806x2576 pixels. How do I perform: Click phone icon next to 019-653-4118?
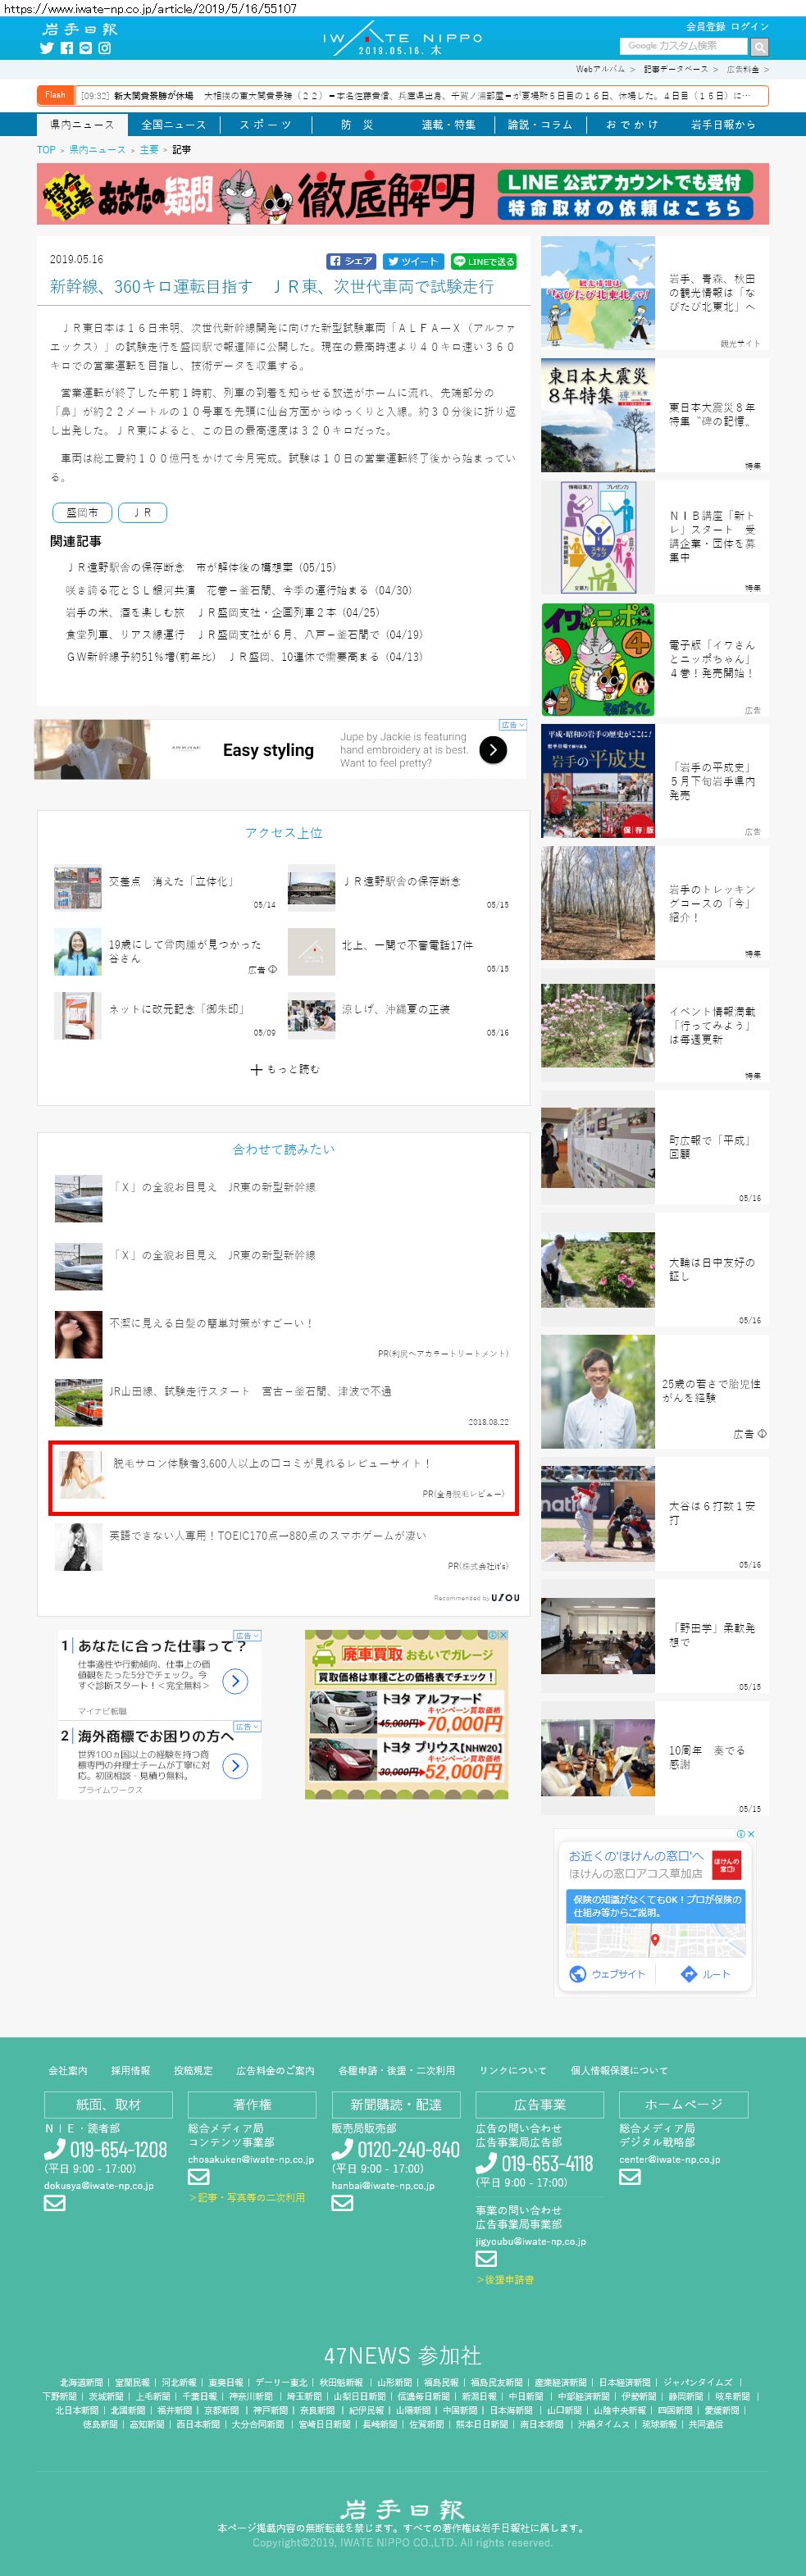coord(486,2163)
